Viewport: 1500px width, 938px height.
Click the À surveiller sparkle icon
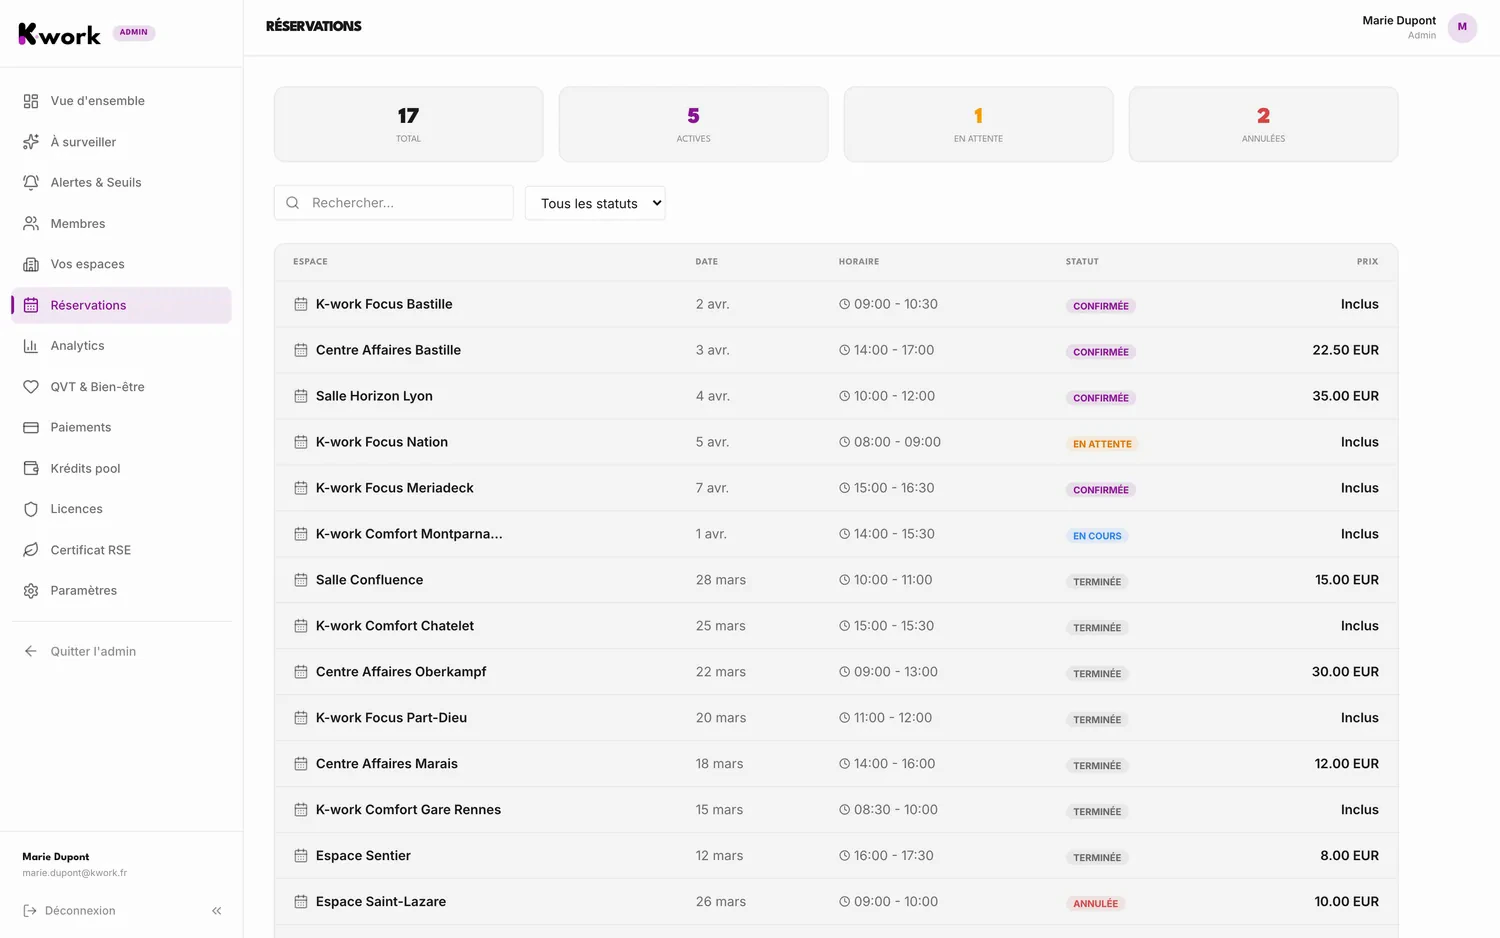tap(31, 142)
